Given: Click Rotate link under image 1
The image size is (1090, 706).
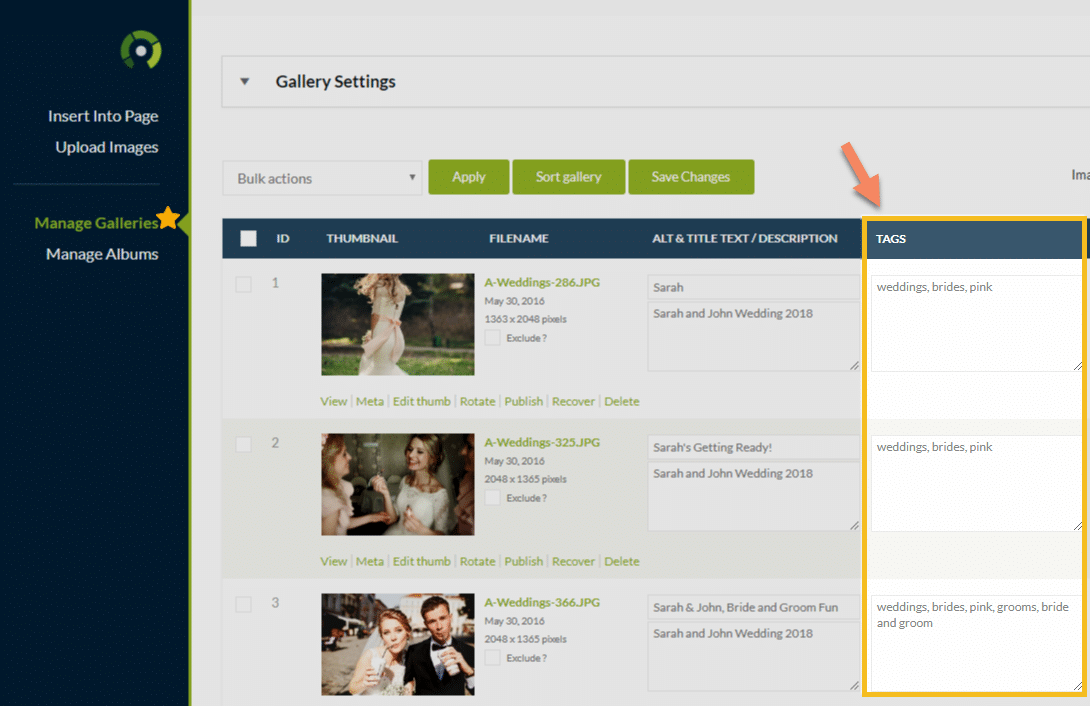Looking at the screenshot, I should (478, 401).
